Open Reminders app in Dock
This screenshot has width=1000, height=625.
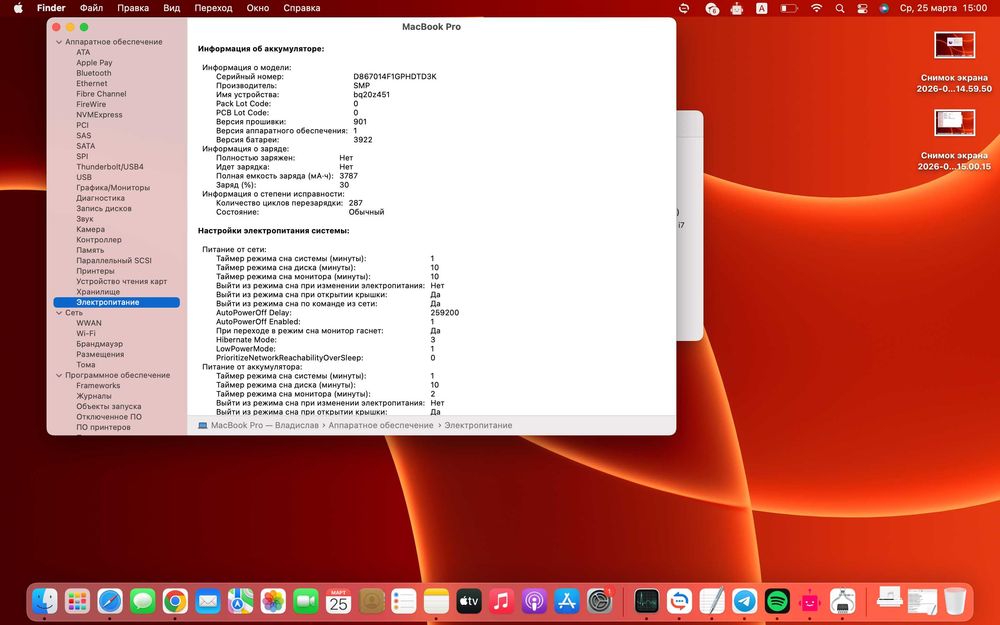click(404, 601)
